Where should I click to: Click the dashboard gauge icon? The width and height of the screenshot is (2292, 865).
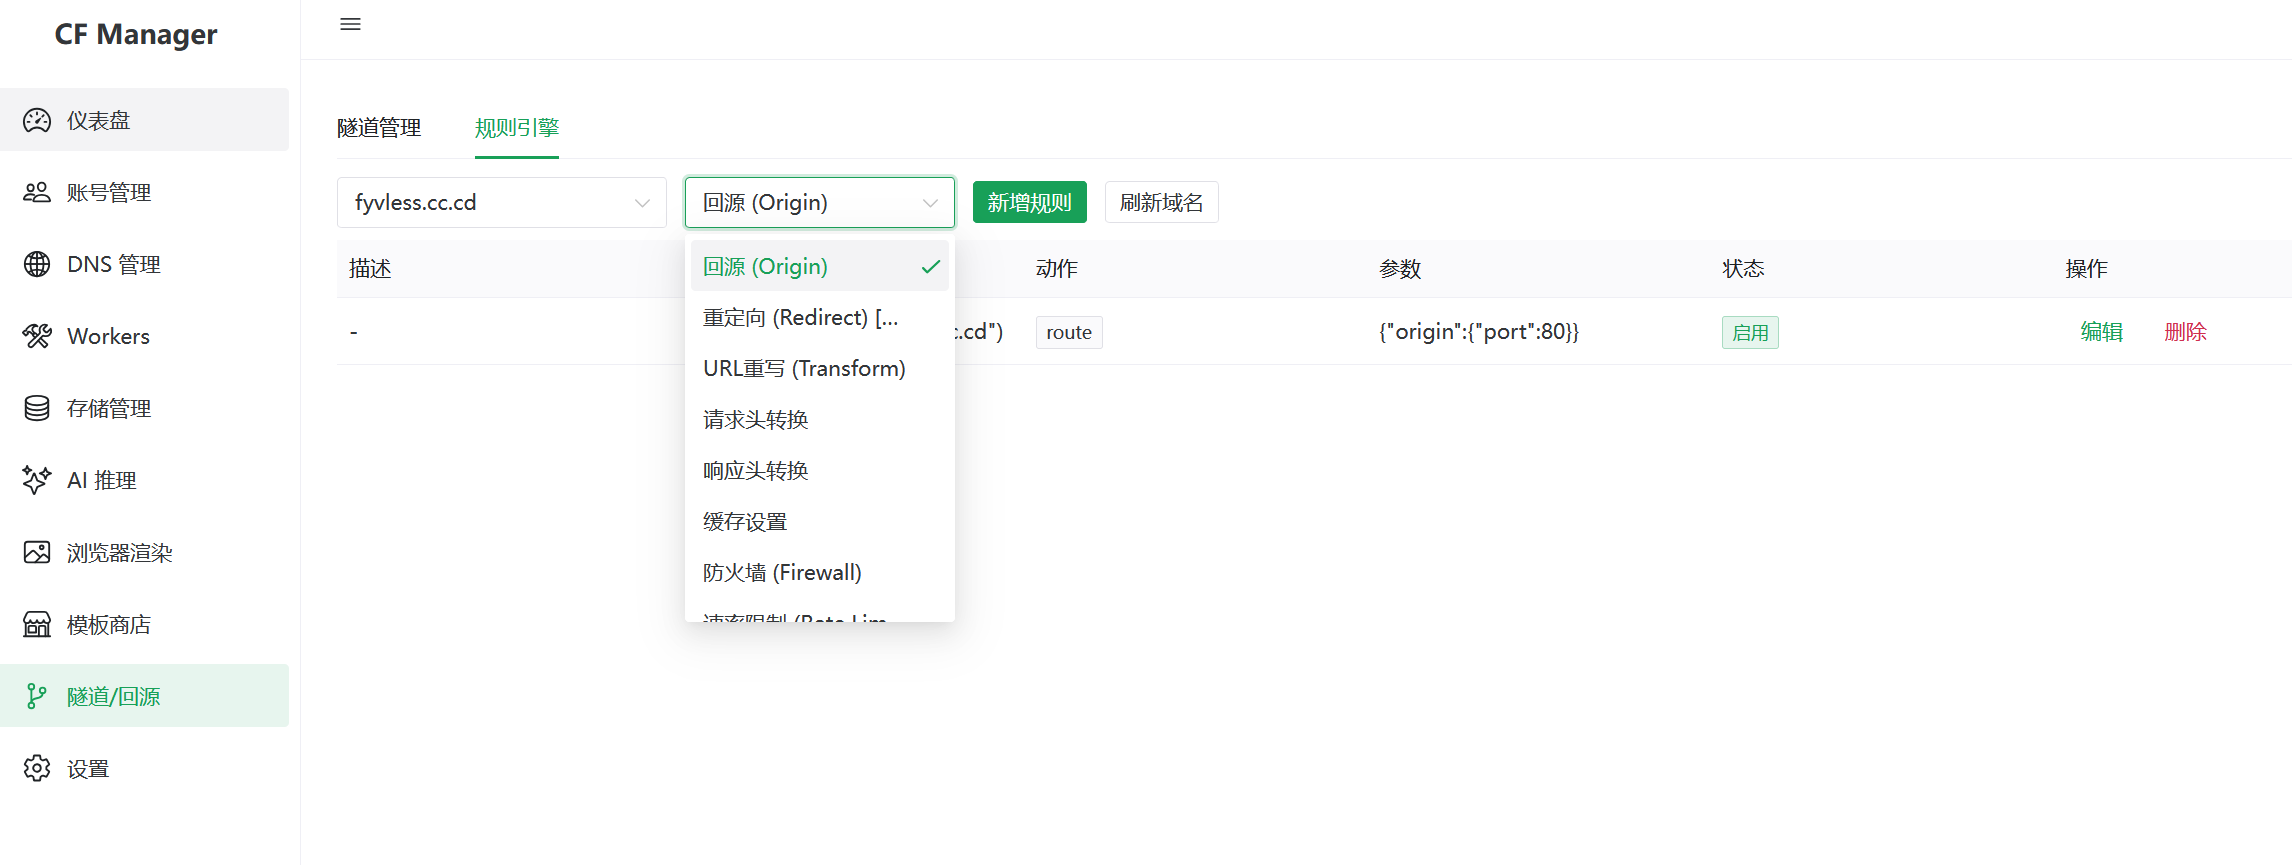[x=37, y=120]
